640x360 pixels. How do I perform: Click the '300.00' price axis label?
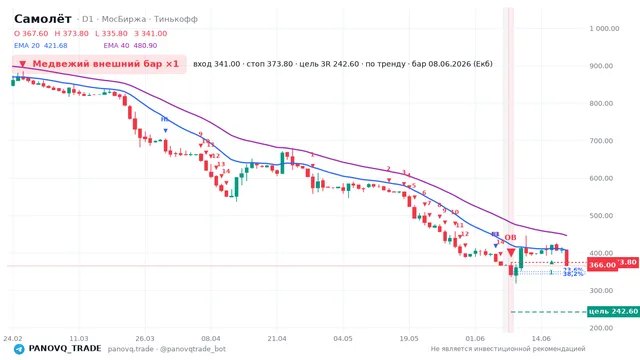pos(601,291)
